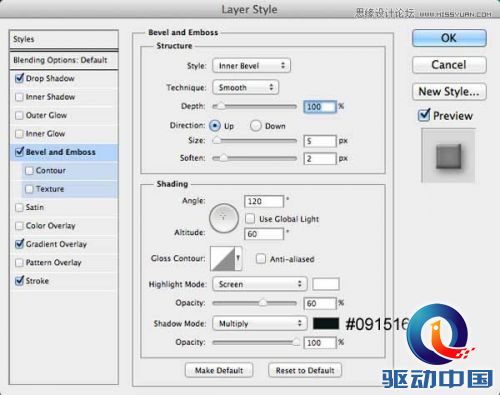This screenshot has width=500, height=395.
Task: Click the Make Default button
Action: click(x=219, y=370)
